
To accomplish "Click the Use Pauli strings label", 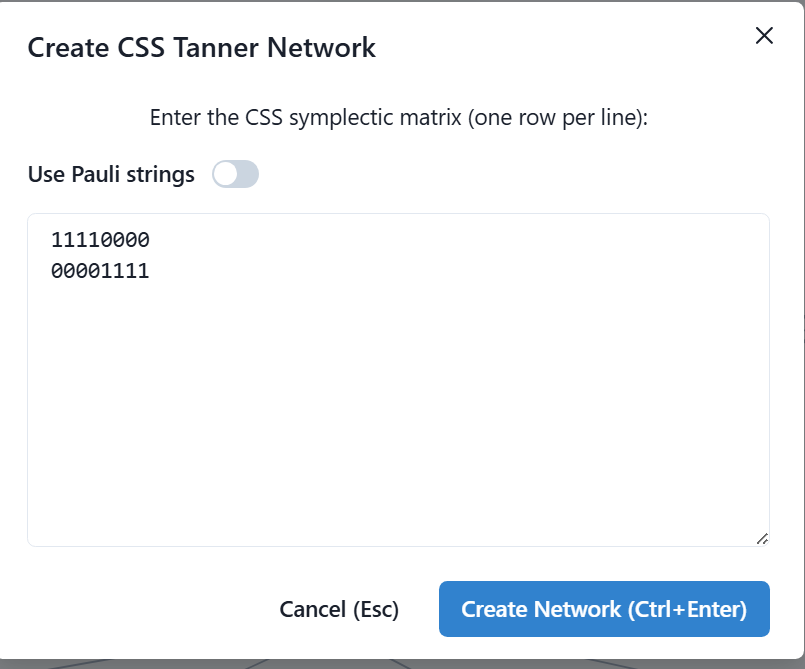I will 111,175.
